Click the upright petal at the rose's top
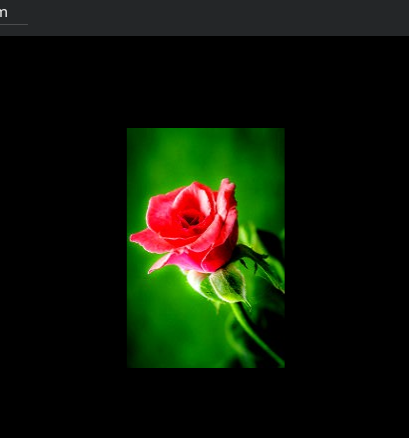This screenshot has height=438, width=409. (x=227, y=197)
